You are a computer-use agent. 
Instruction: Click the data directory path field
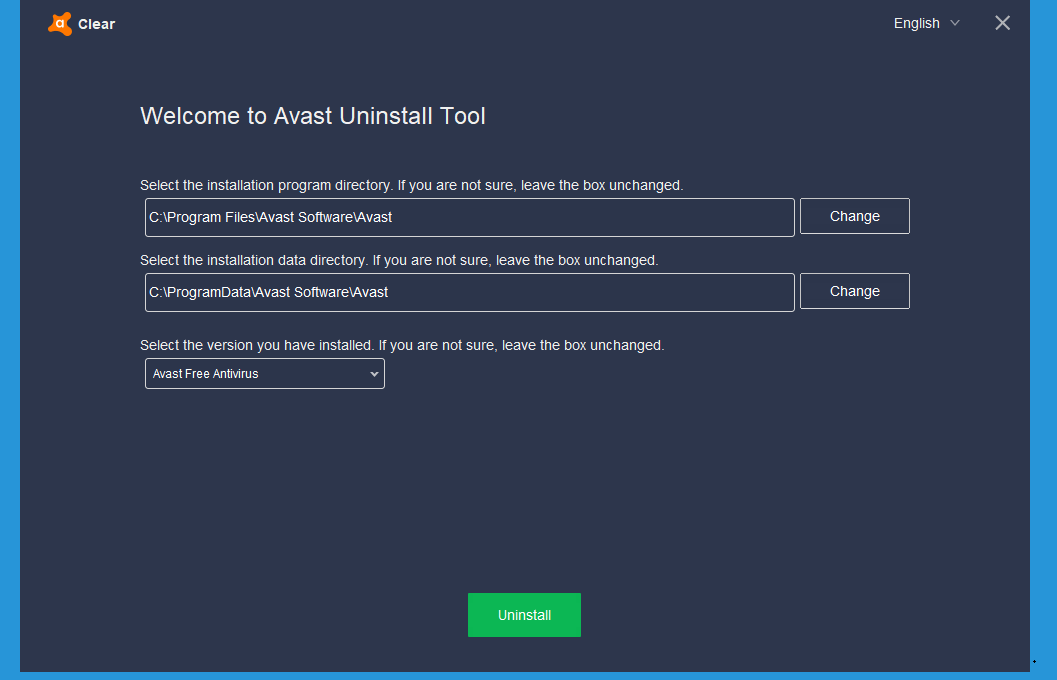469,292
